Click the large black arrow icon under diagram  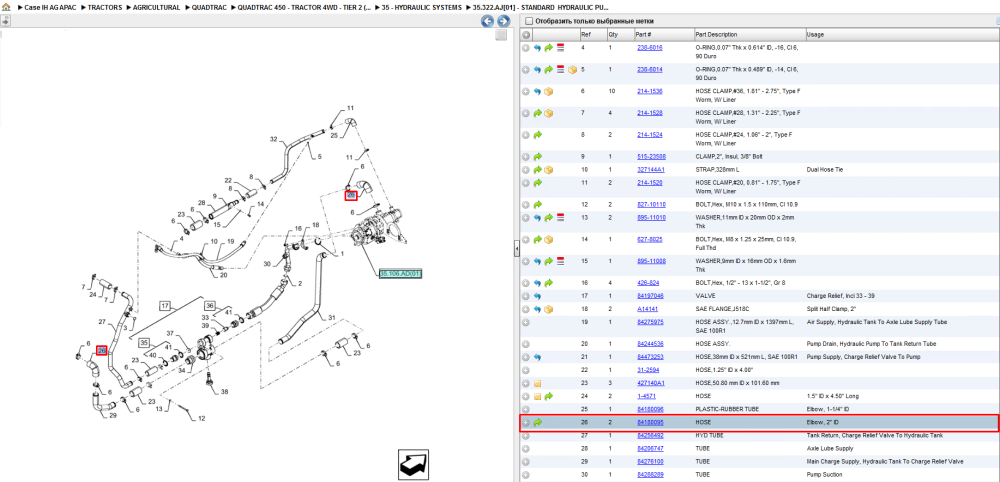click(413, 465)
